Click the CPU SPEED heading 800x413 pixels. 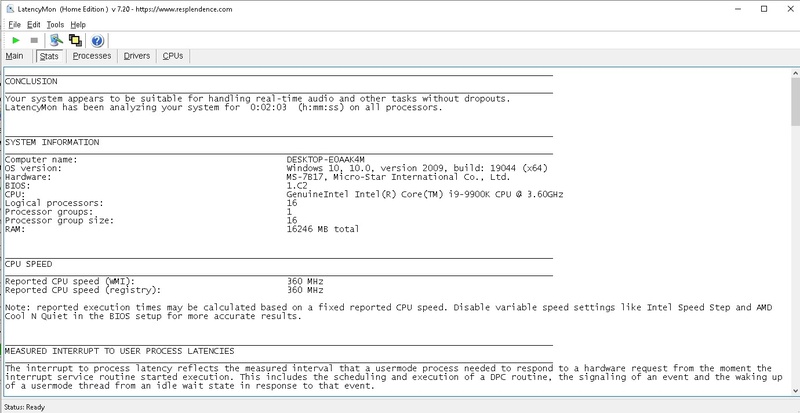coord(29,264)
